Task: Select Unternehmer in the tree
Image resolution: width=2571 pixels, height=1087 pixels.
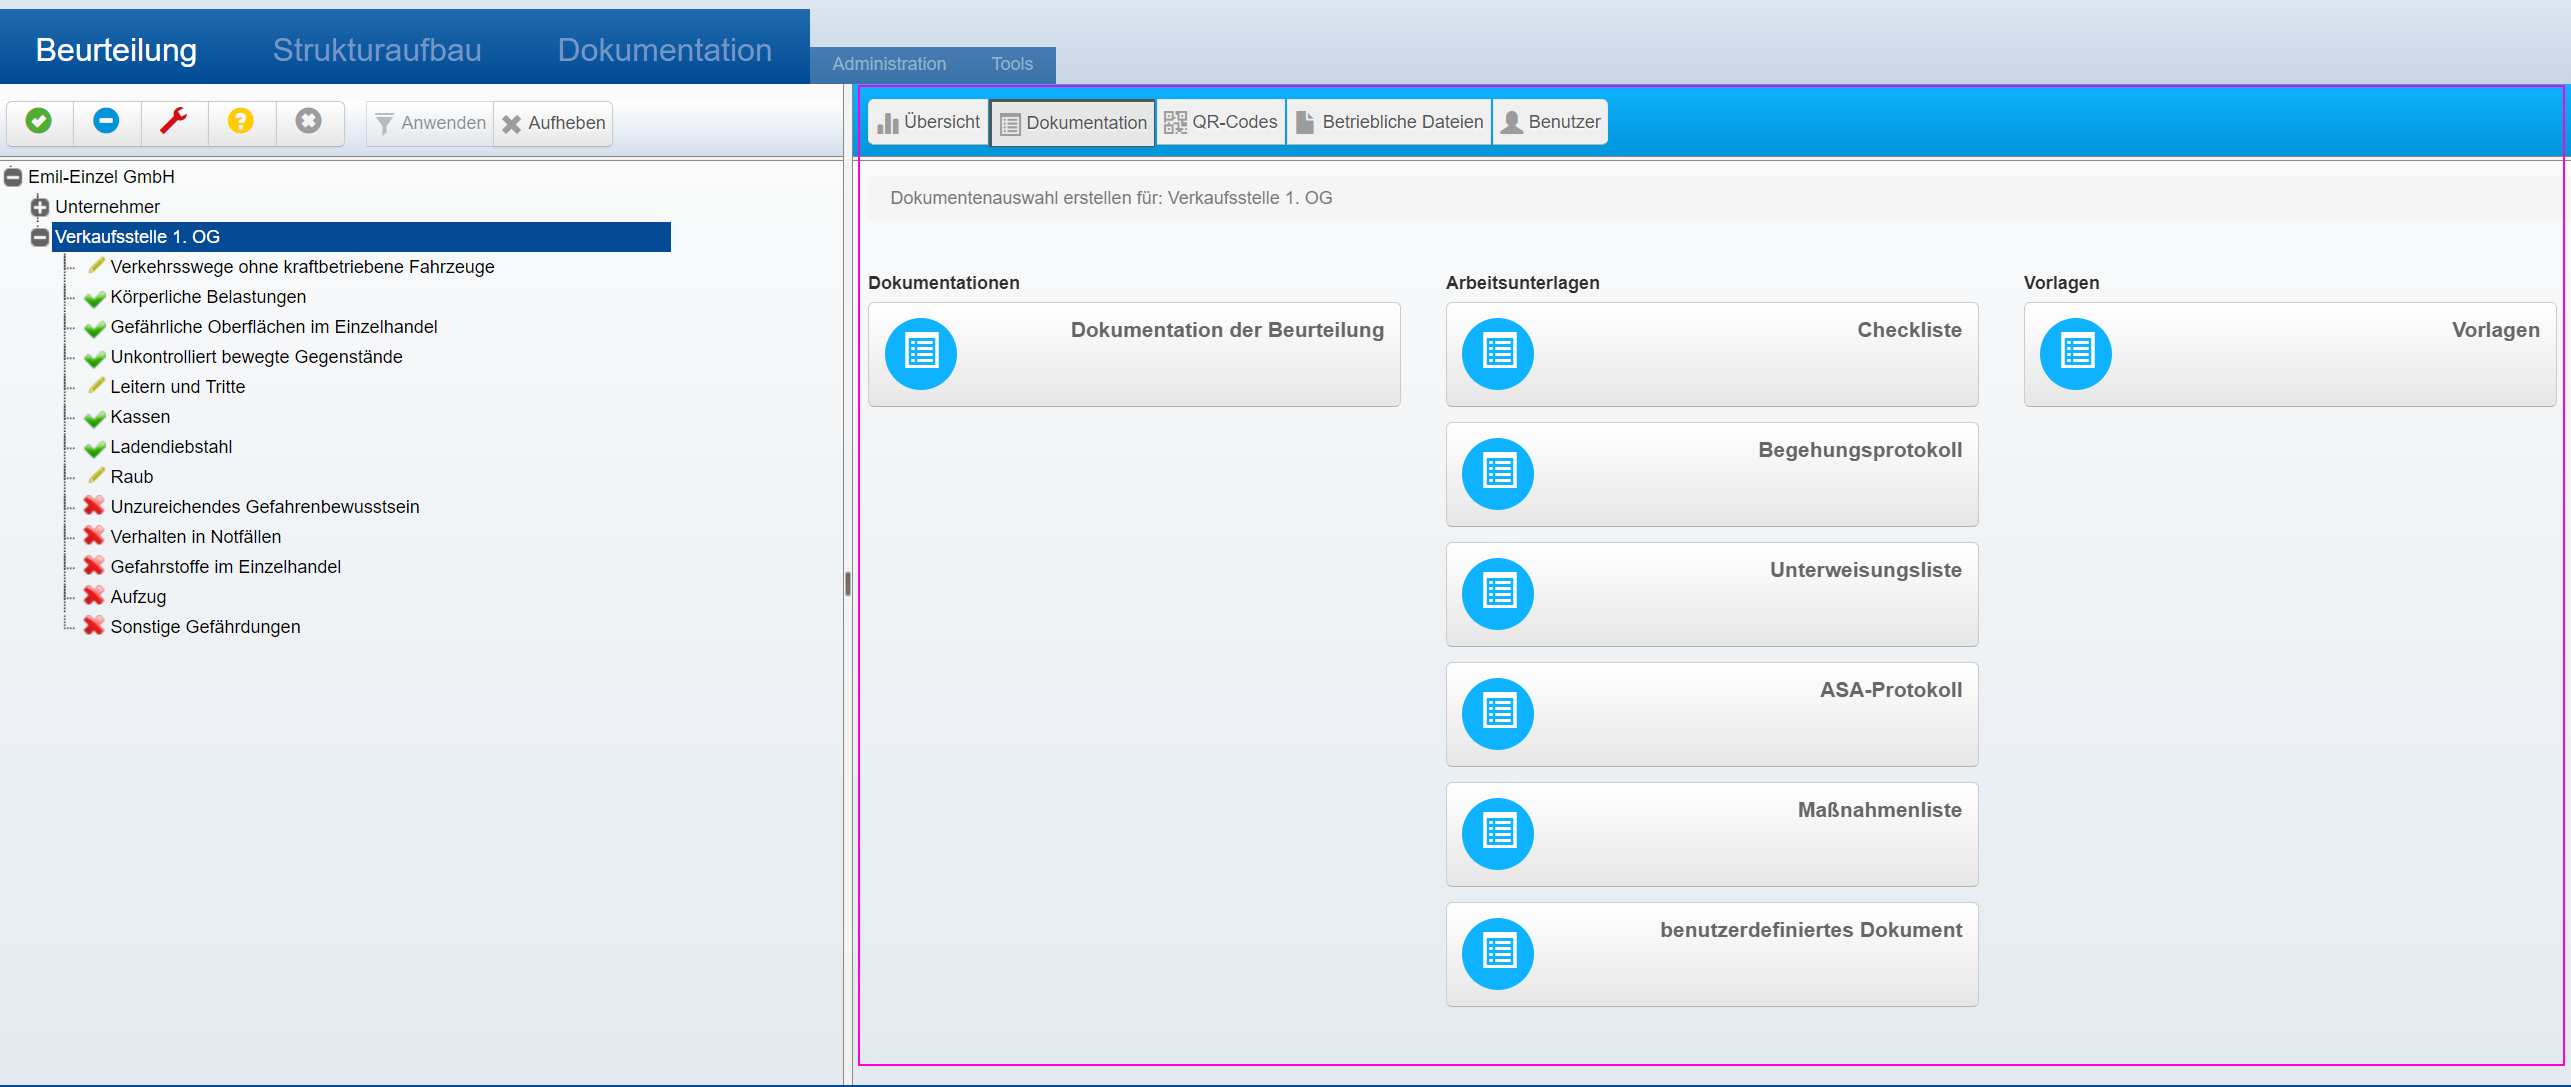Action: [107, 207]
